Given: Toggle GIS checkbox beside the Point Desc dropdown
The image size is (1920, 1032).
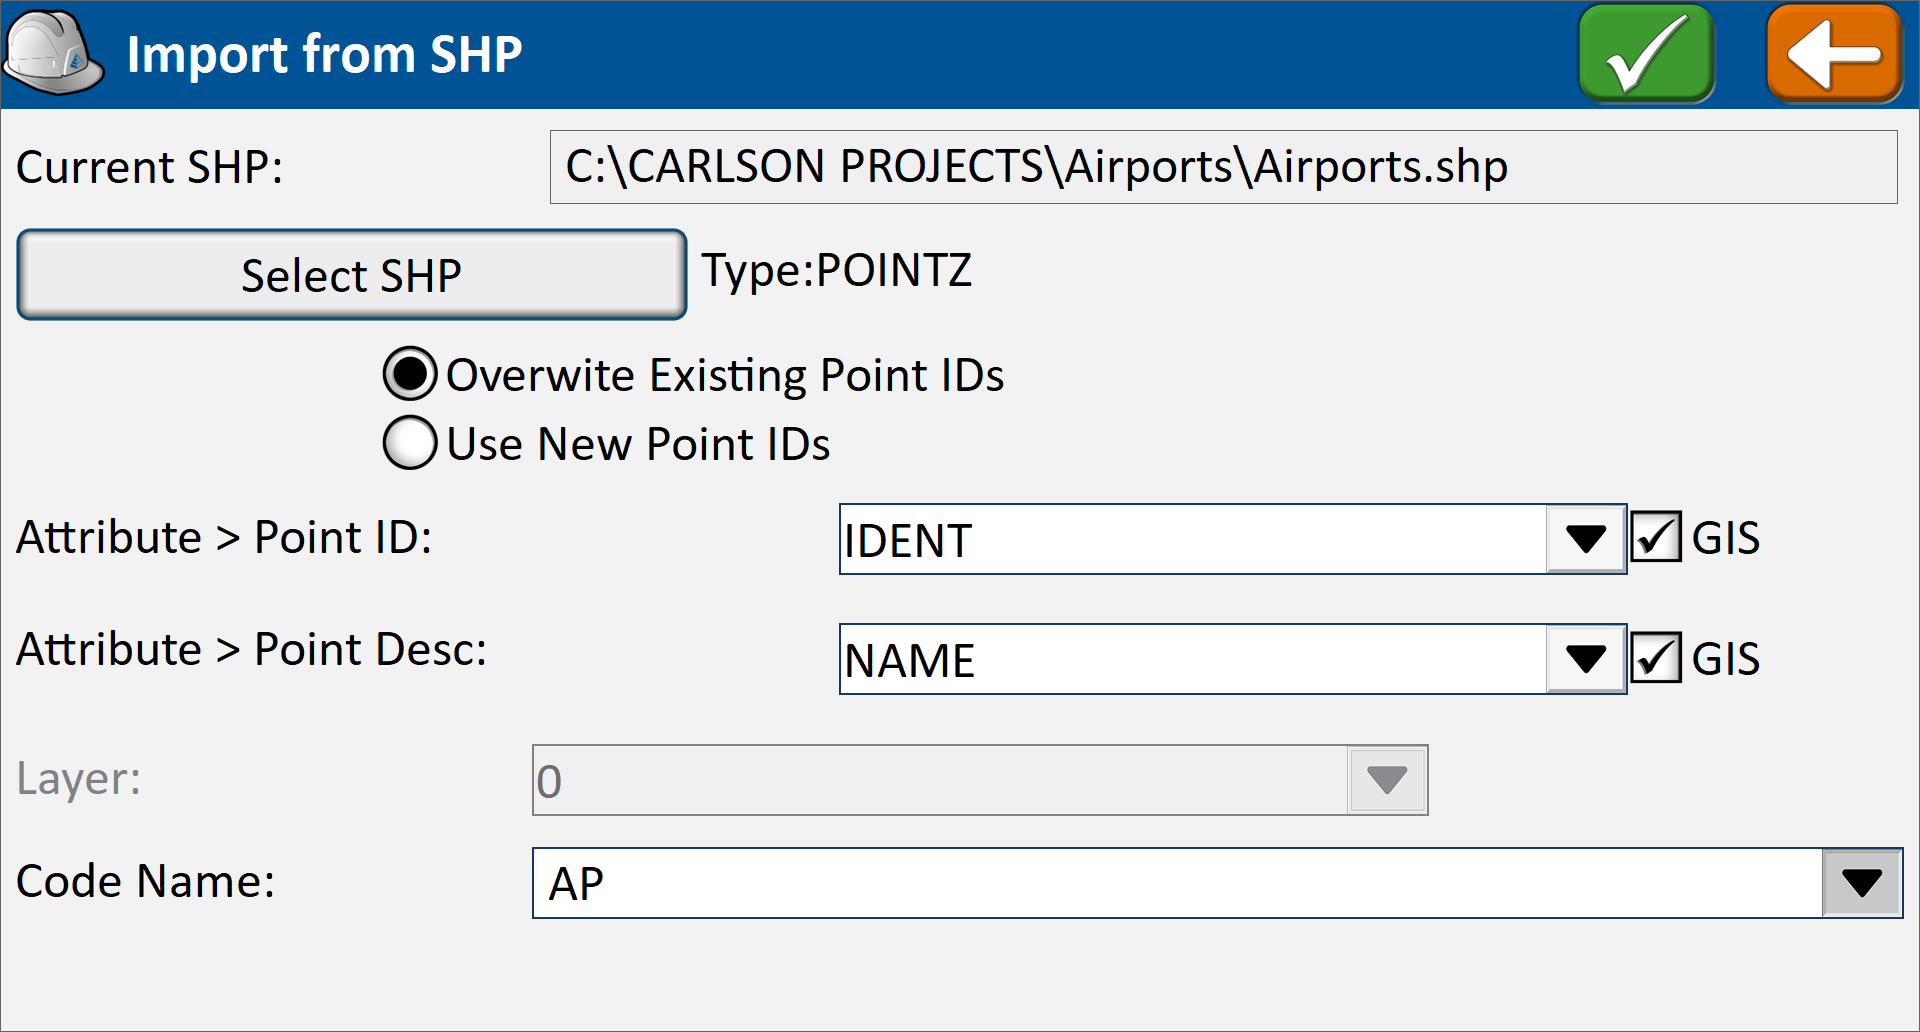Looking at the screenshot, I should pos(1656,657).
